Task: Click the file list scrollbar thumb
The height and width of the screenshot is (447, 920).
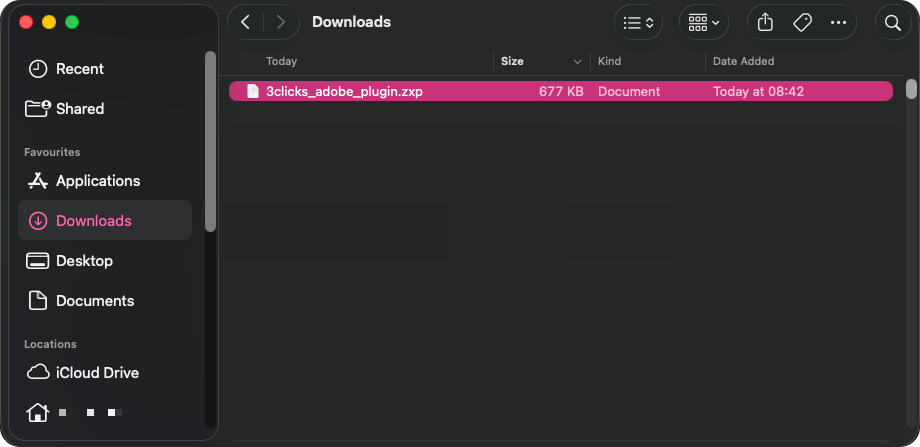Action: [911, 89]
